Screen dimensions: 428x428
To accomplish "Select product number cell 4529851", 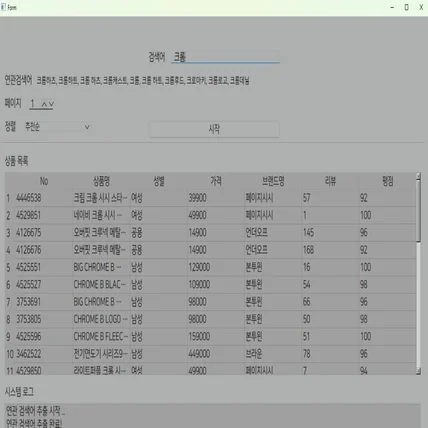I will pos(44,215).
